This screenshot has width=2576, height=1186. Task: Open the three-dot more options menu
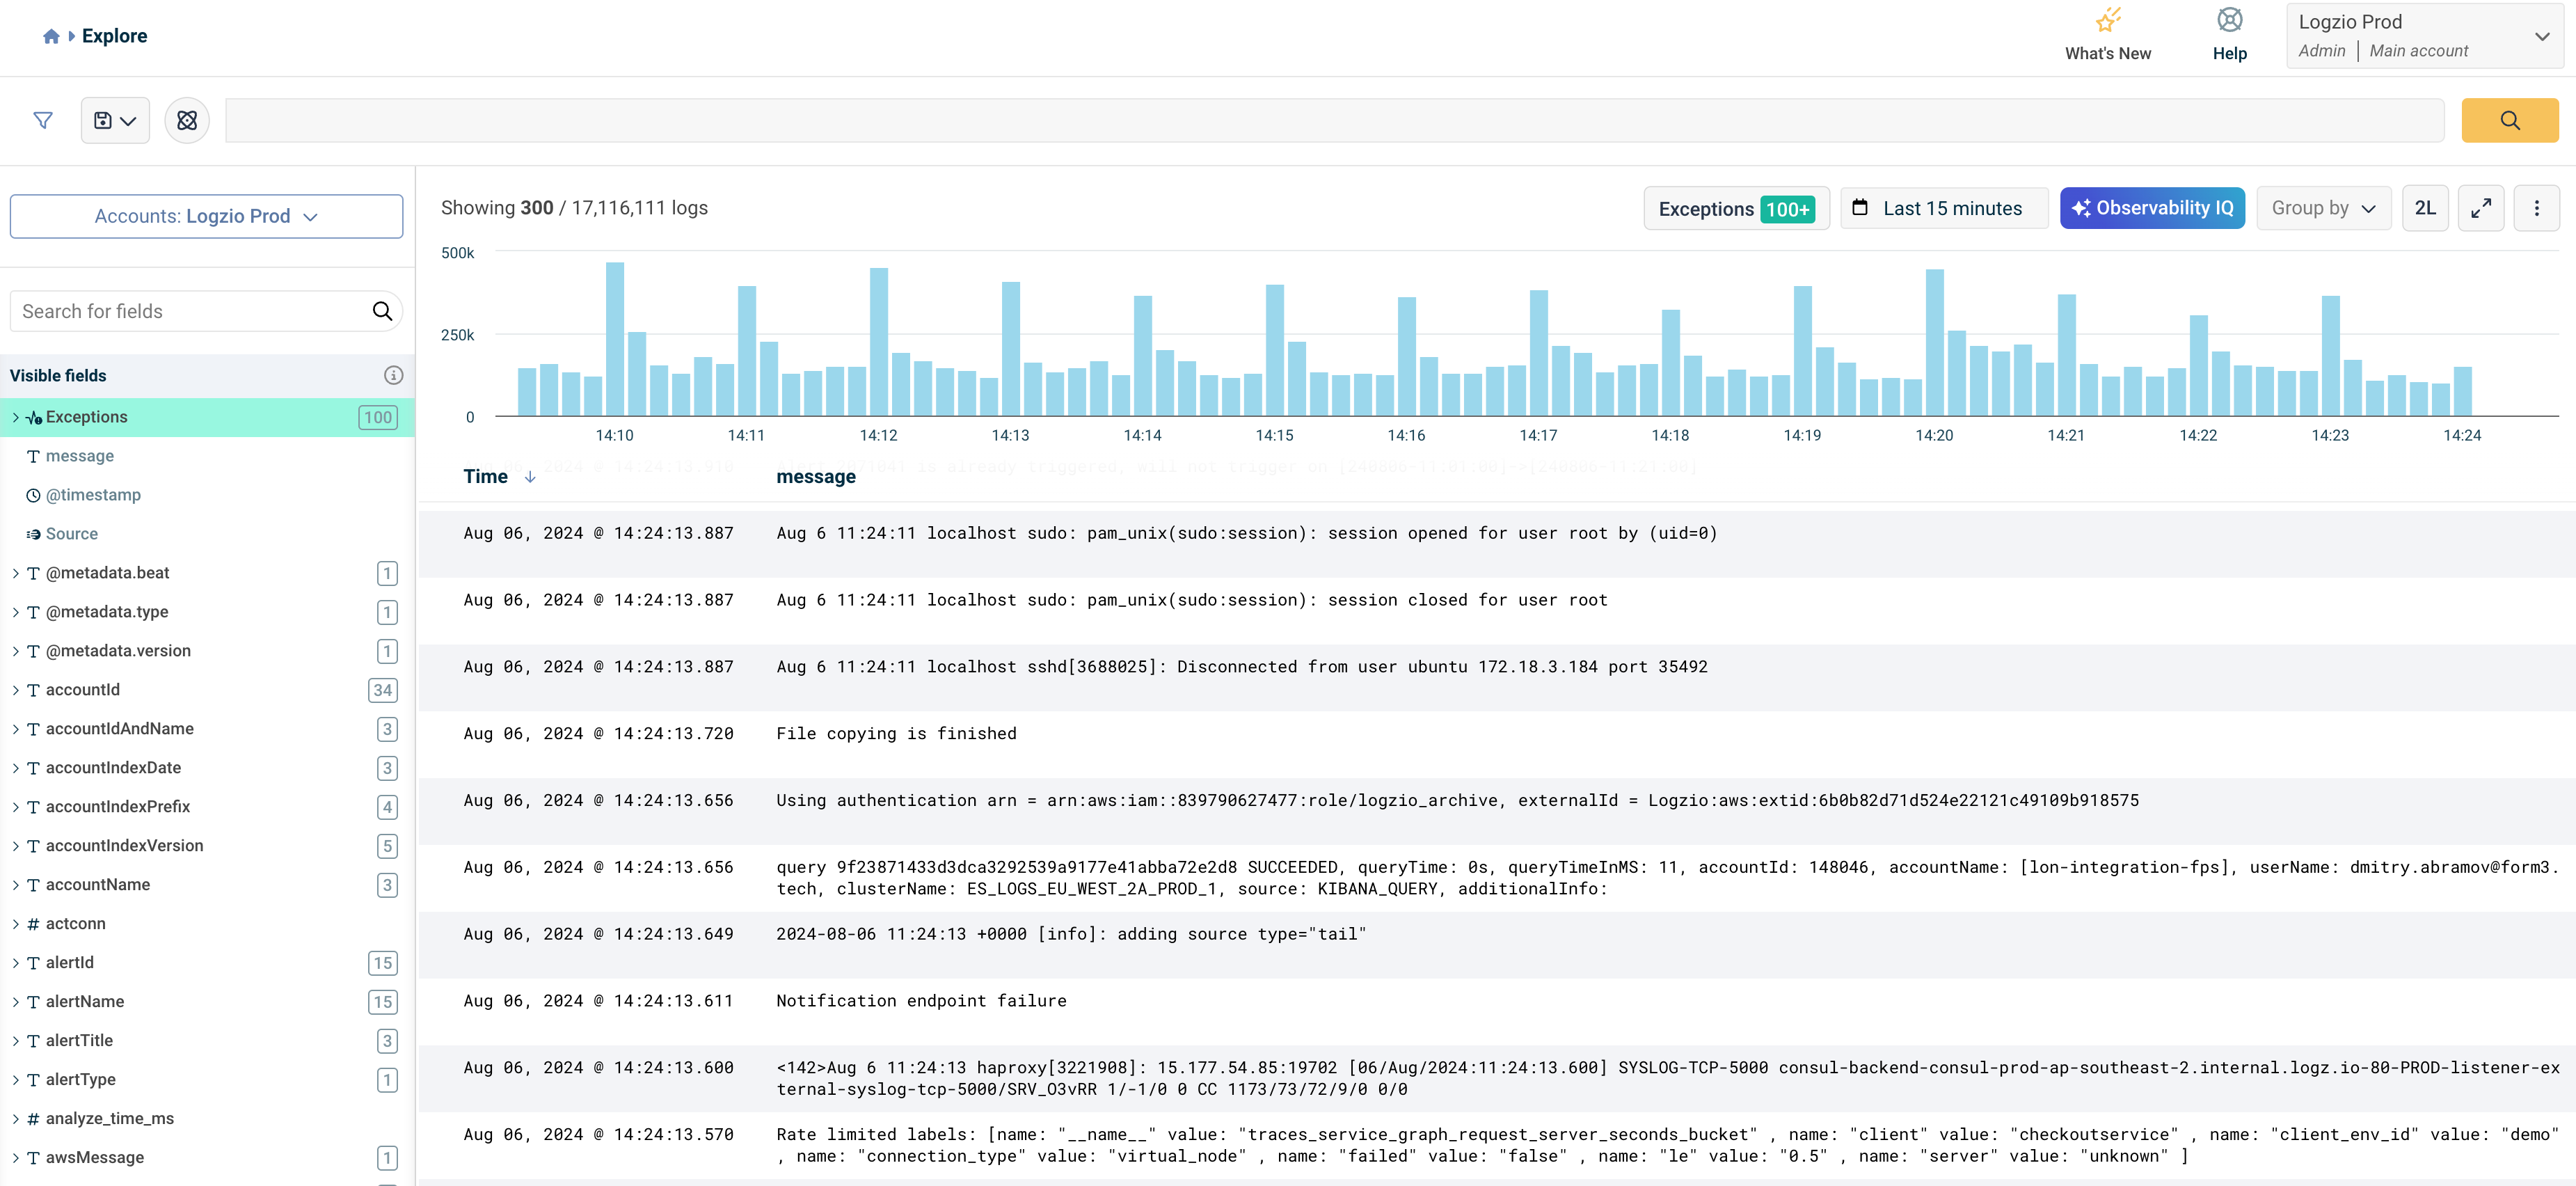(2536, 208)
